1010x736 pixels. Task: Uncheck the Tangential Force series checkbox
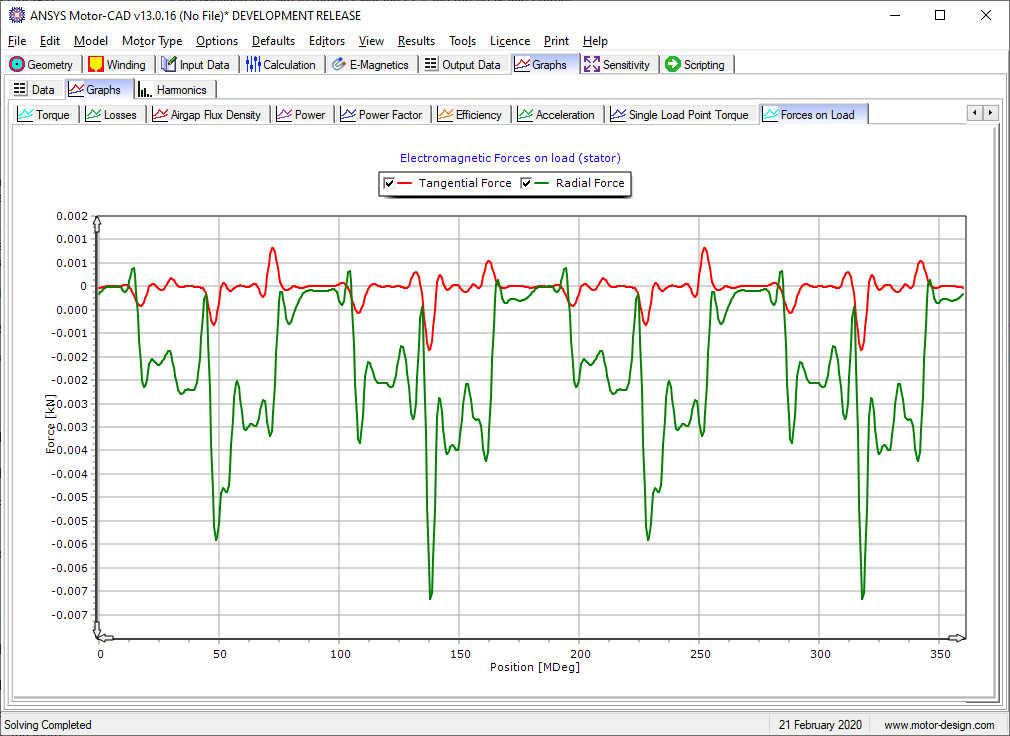[x=388, y=184]
